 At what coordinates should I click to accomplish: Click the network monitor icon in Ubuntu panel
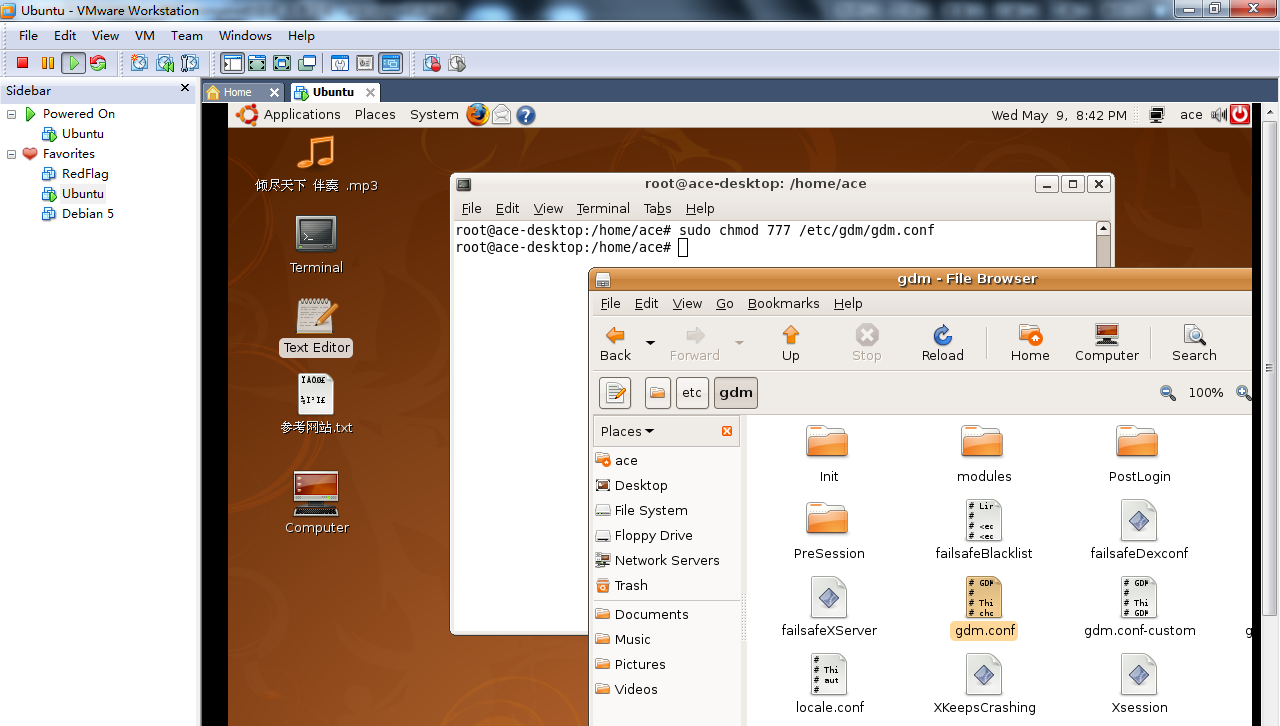[1157, 114]
